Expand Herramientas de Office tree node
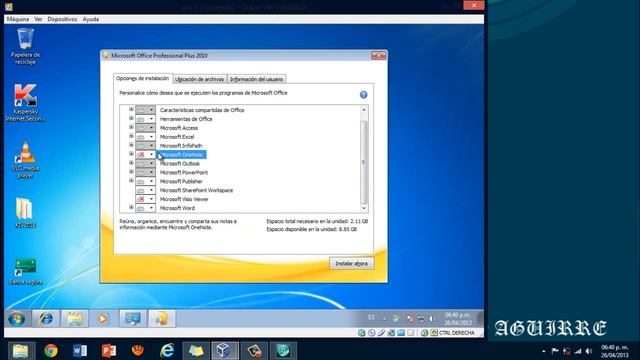This screenshot has width=640, height=360. tap(131, 118)
